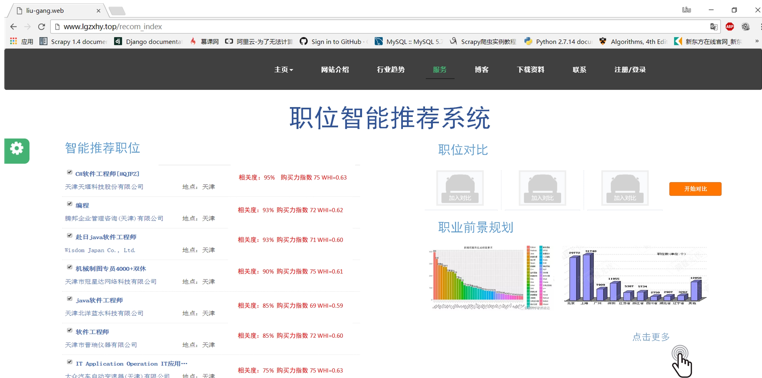Select 服务 in the navigation bar
This screenshot has width=762, height=378.
coord(440,69)
